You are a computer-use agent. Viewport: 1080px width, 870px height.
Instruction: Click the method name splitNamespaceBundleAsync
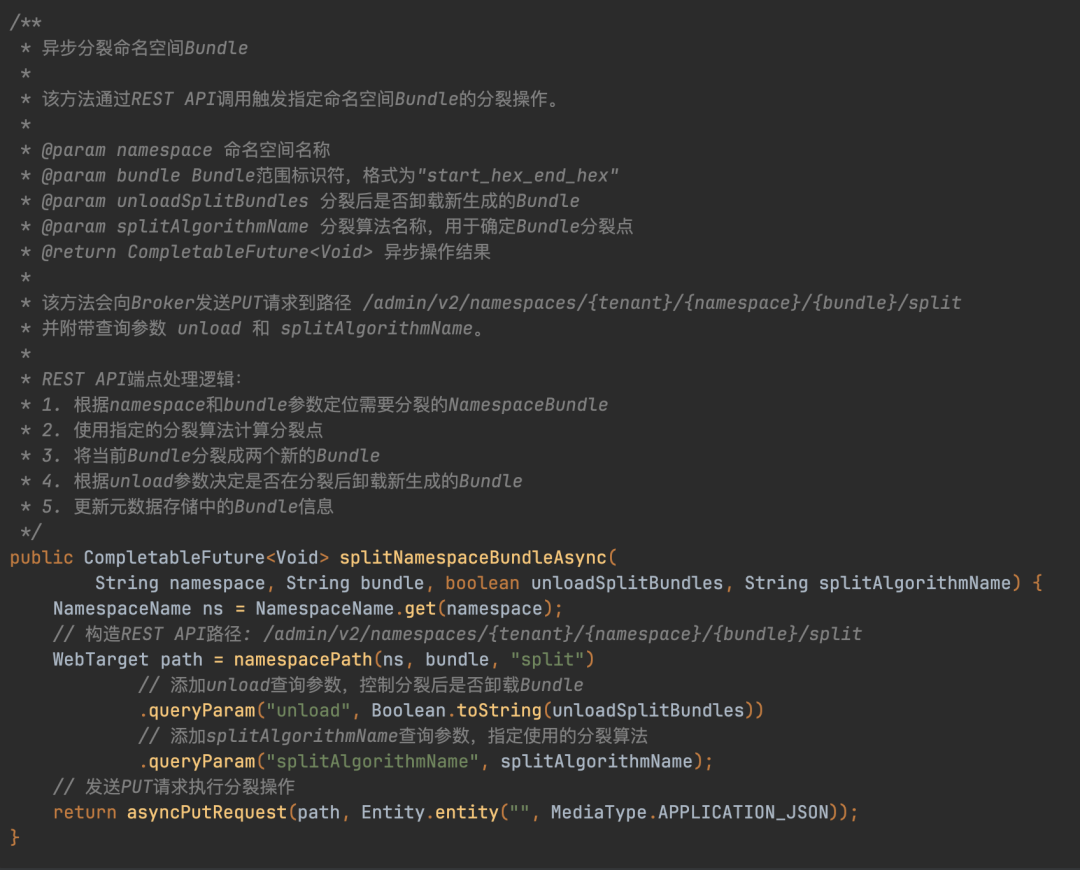click(473, 557)
